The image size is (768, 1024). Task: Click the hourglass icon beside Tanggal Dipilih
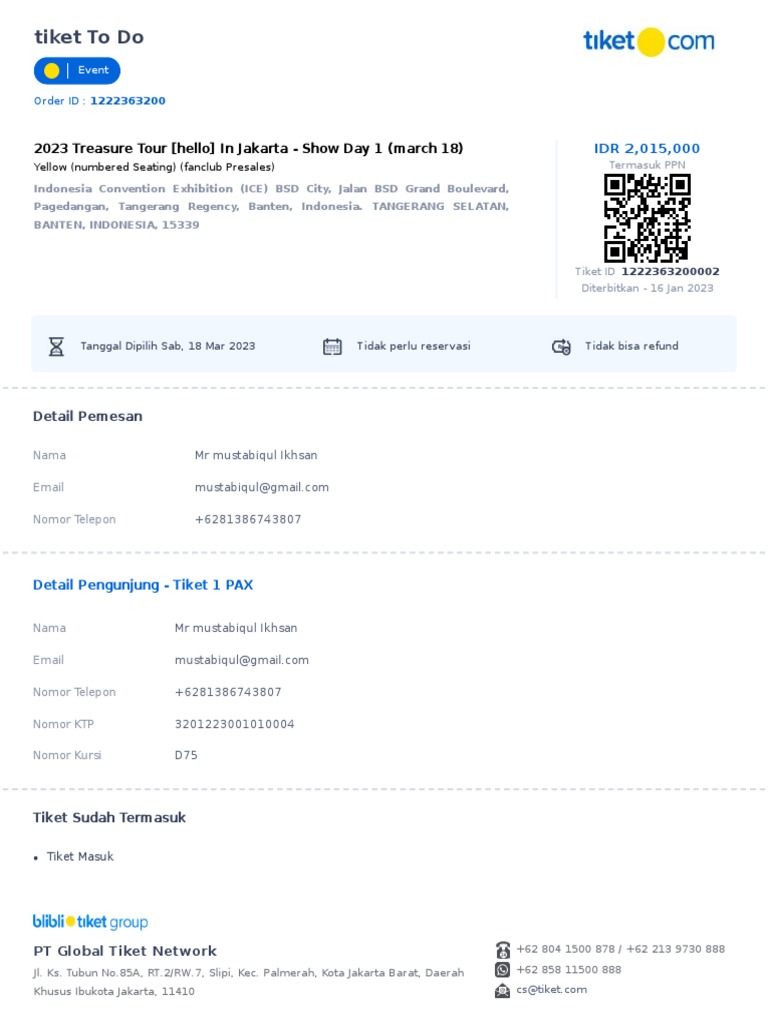tap(57, 346)
